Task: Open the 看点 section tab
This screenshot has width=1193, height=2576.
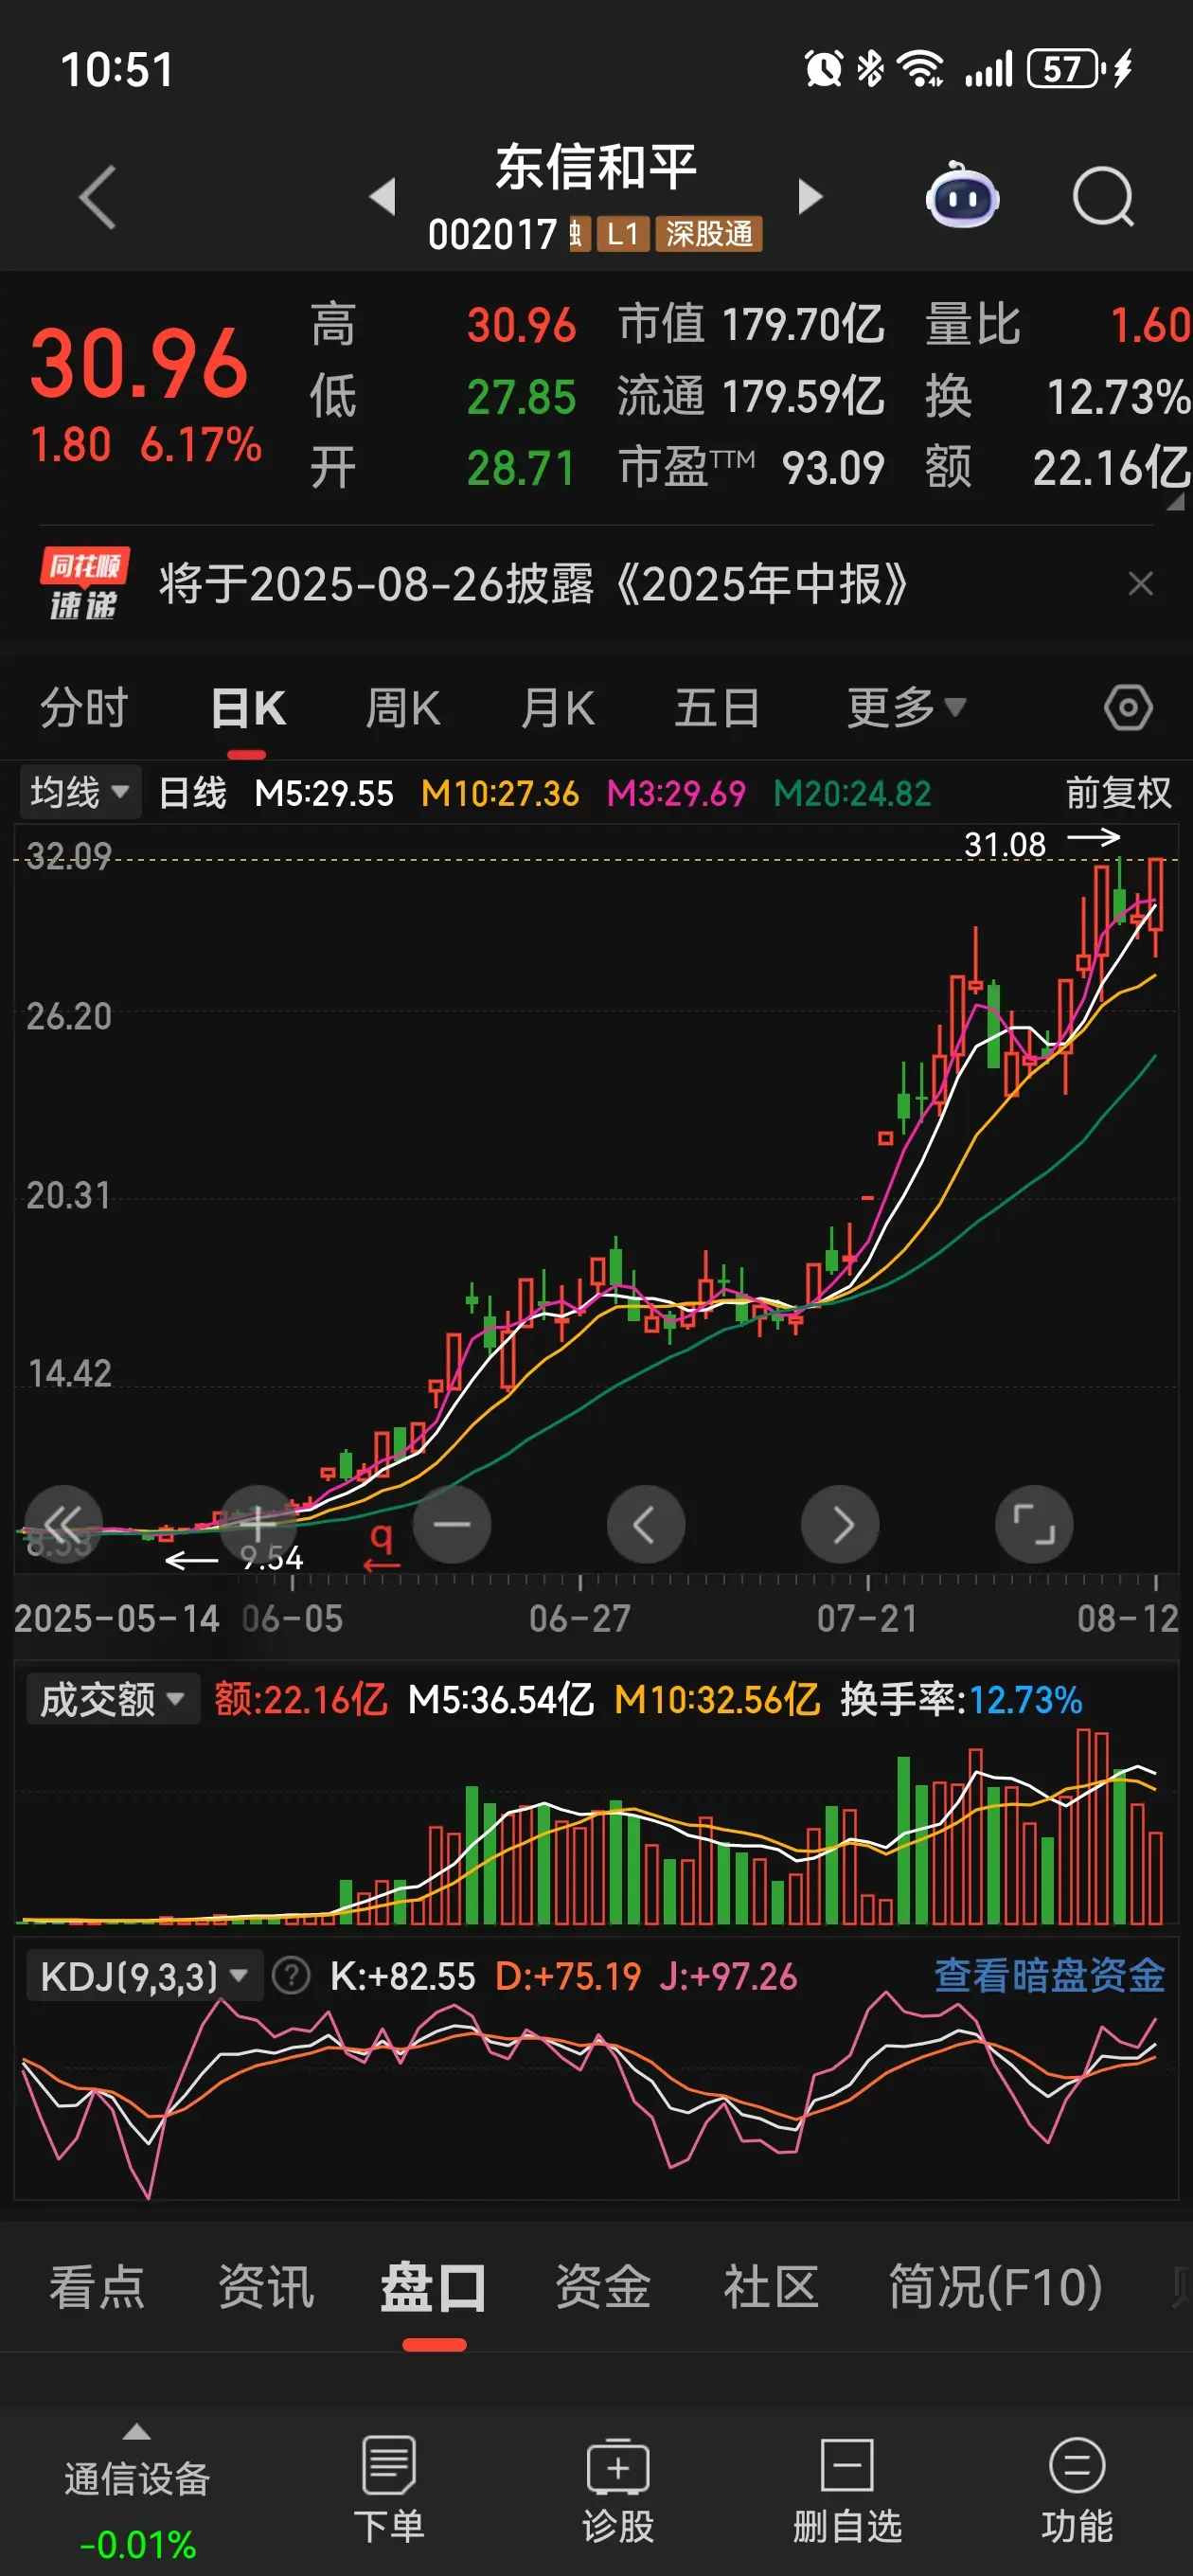Action: click(97, 2288)
